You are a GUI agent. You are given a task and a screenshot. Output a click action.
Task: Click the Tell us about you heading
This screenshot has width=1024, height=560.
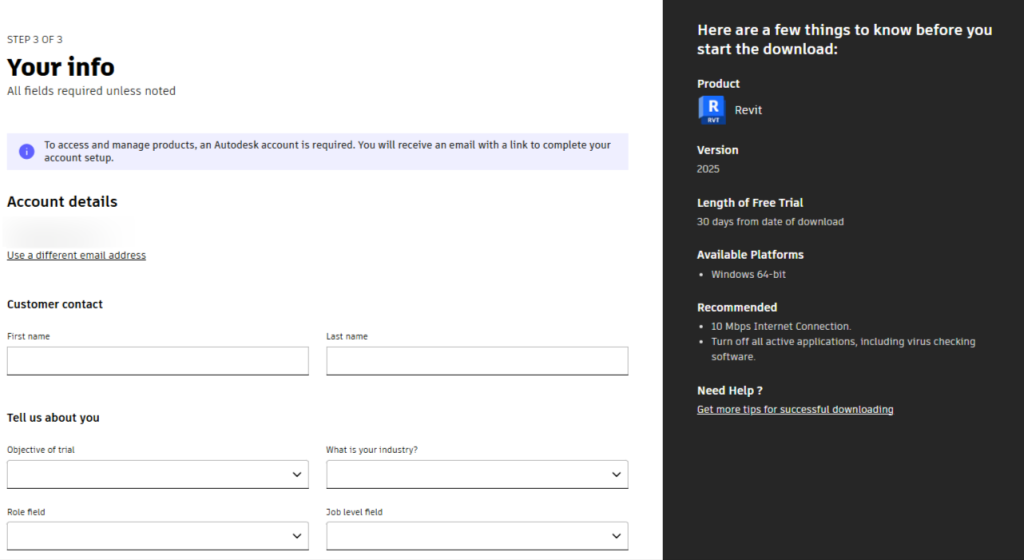pyautogui.click(x=53, y=418)
